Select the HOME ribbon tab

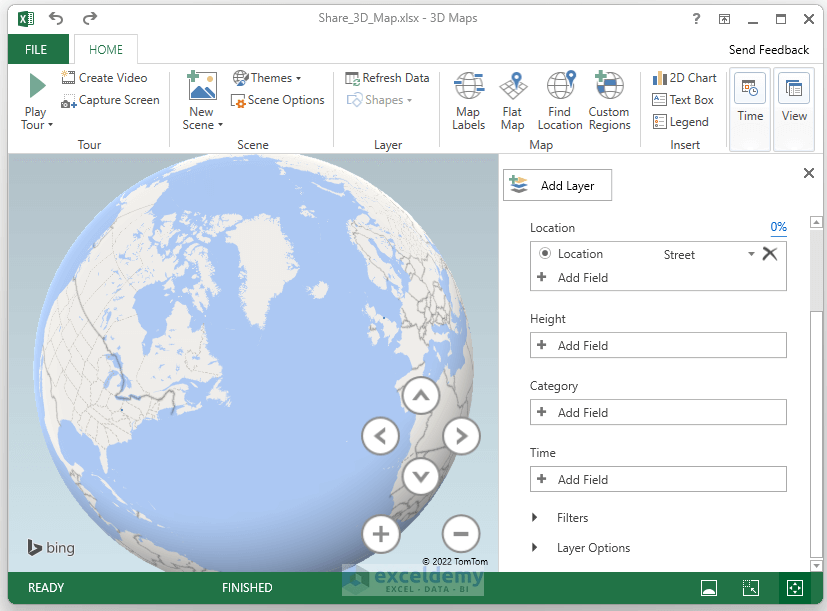105,49
